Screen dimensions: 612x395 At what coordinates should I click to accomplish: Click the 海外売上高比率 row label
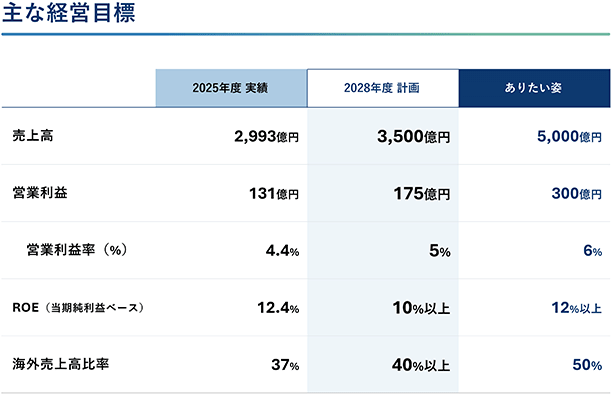tap(60, 364)
